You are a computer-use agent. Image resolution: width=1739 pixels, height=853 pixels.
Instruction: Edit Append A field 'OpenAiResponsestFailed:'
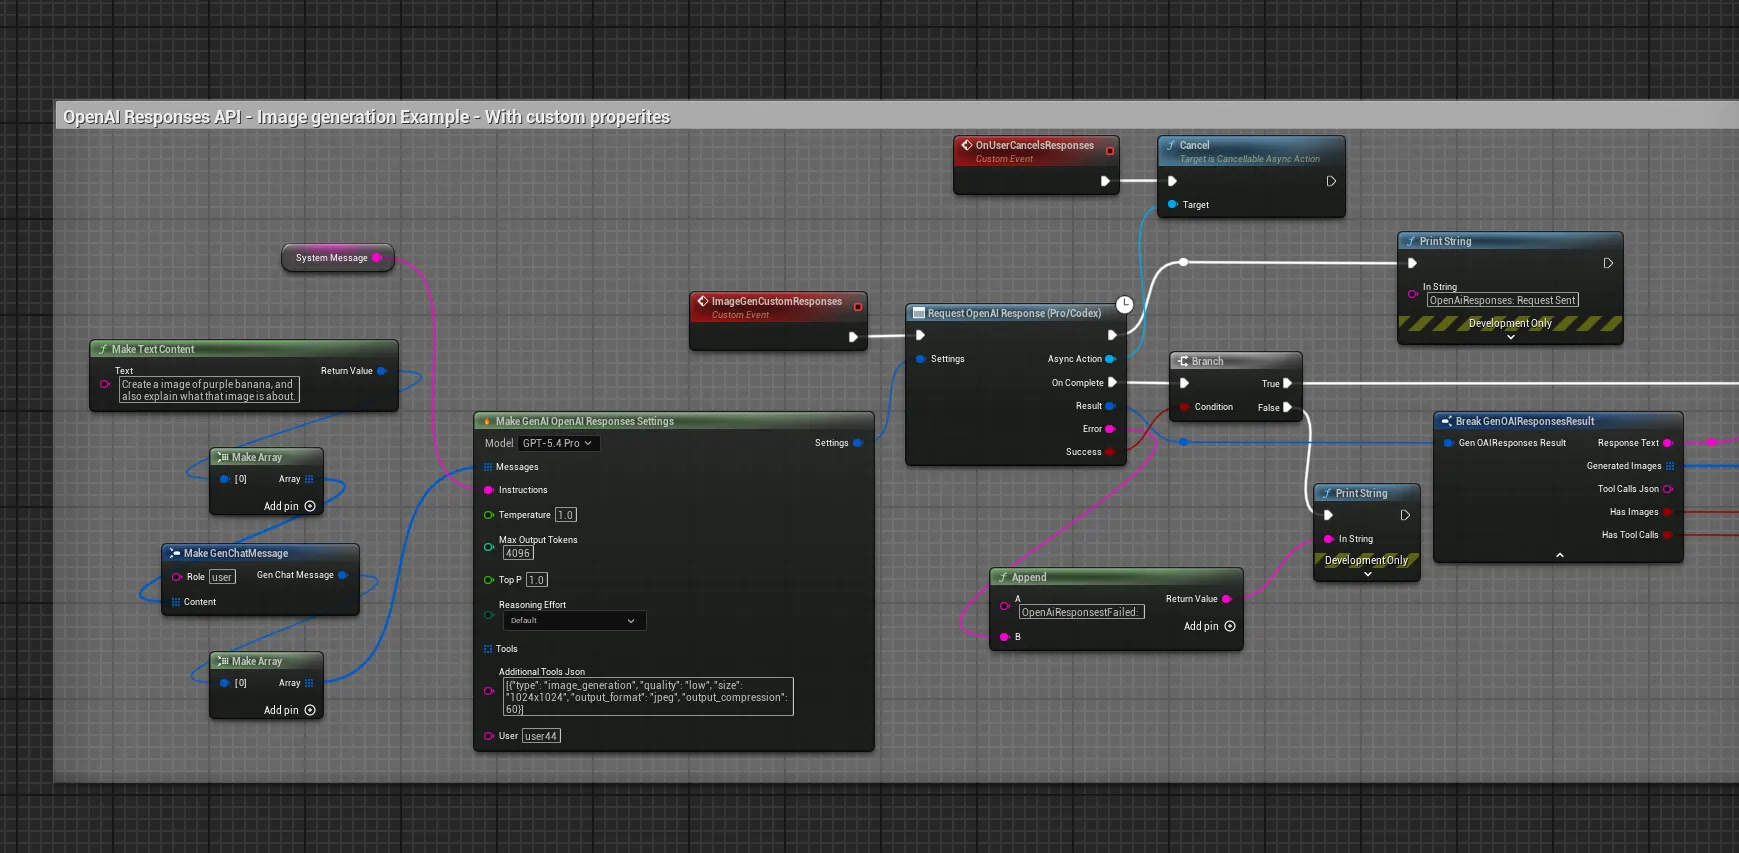point(1081,612)
